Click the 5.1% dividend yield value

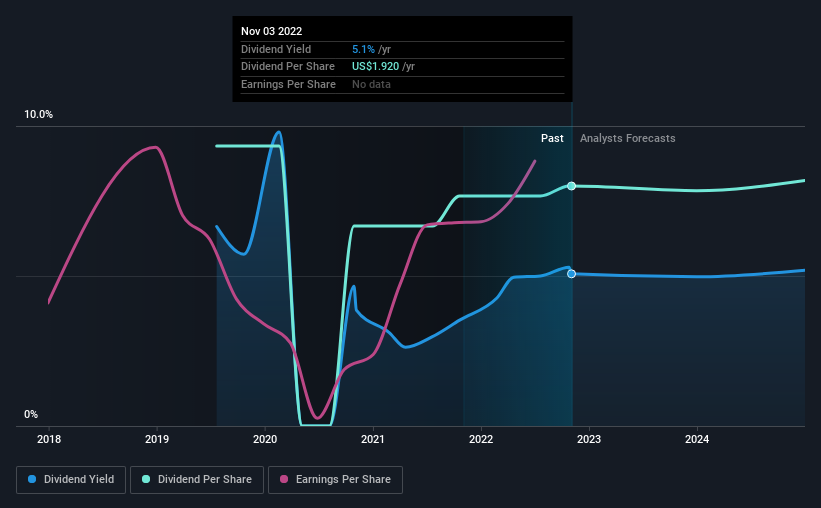click(363, 49)
